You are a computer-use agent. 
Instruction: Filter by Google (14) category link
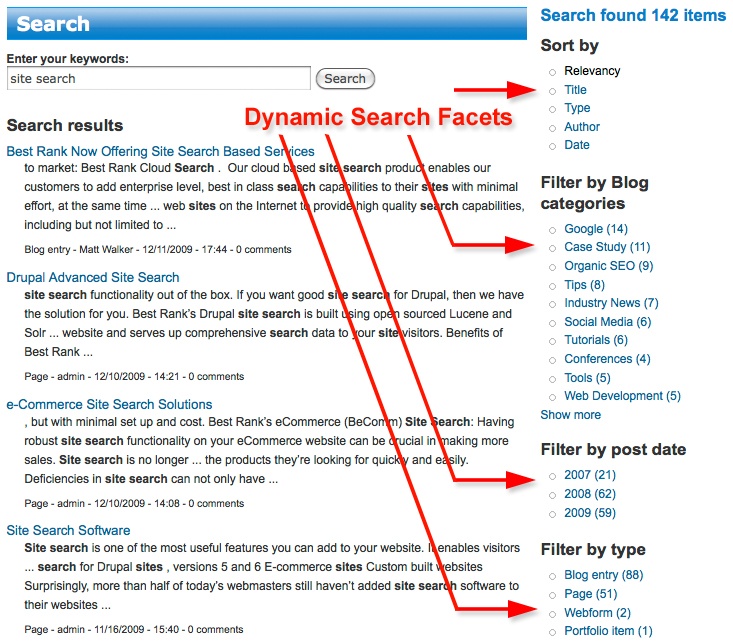[x=596, y=229]
